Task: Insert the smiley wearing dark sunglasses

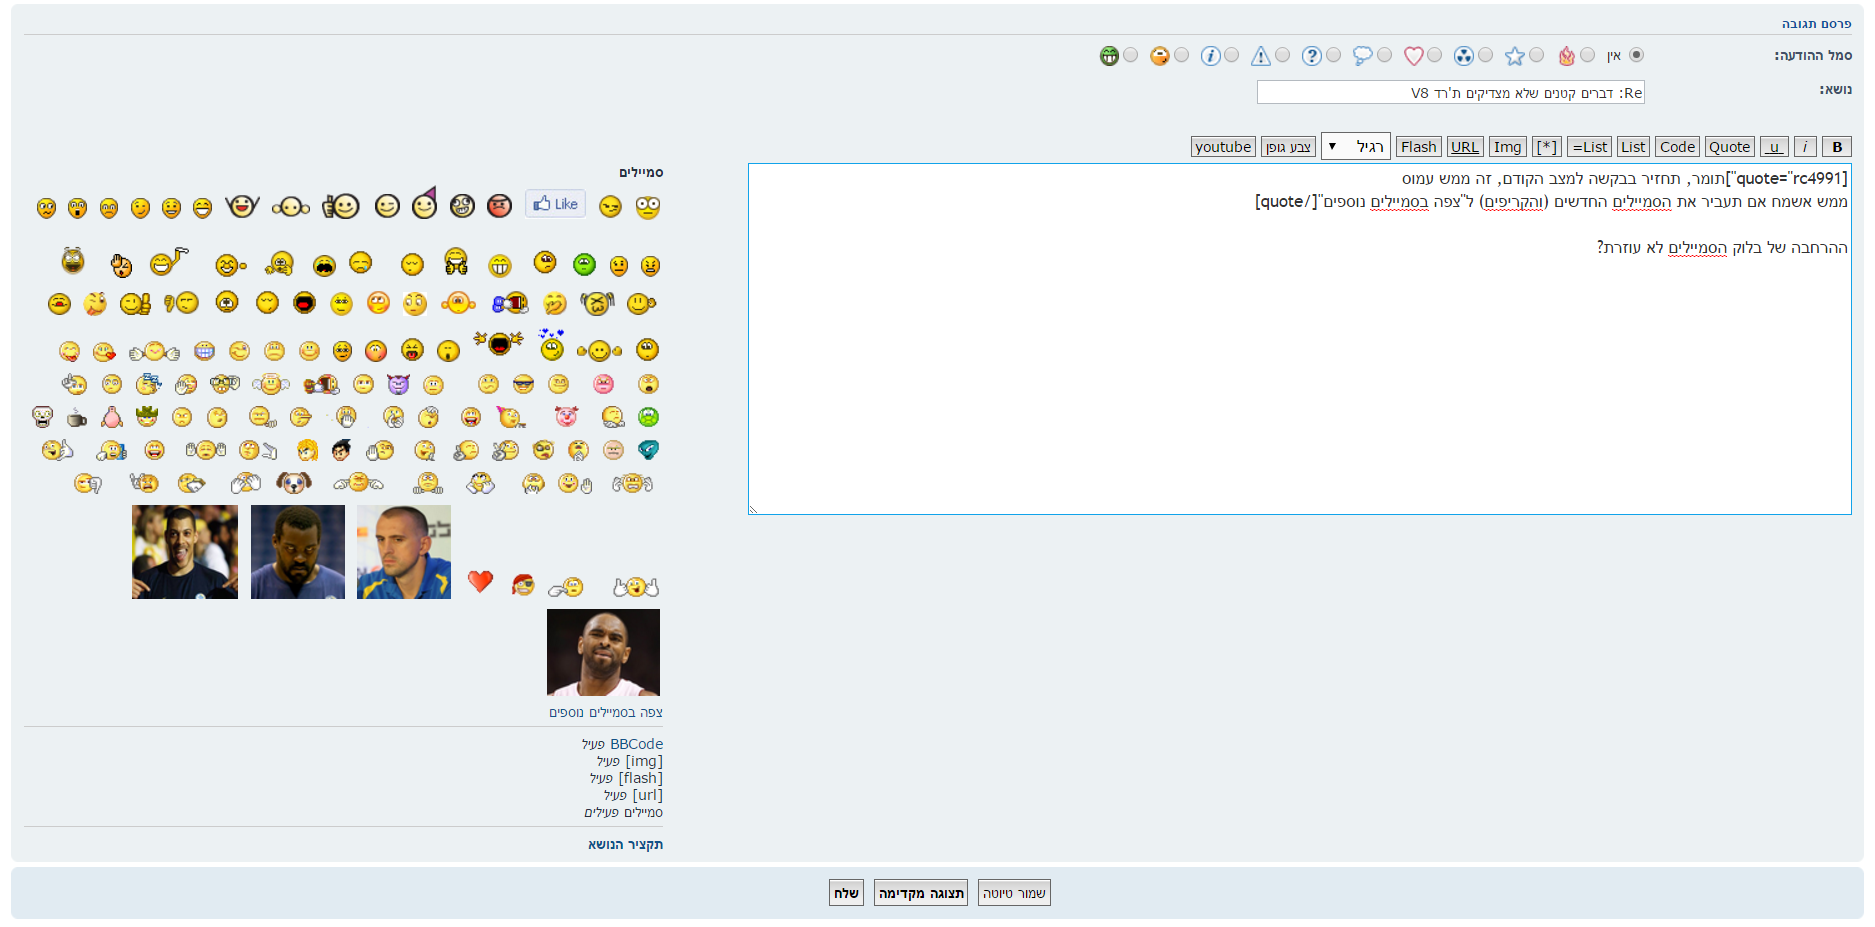Action: pos(523,384)
